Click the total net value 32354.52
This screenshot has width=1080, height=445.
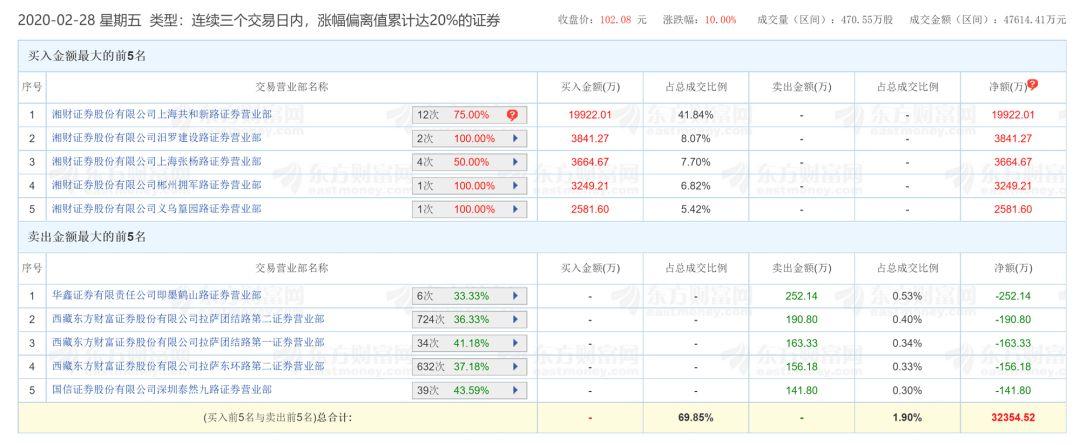click(1013, 417)
